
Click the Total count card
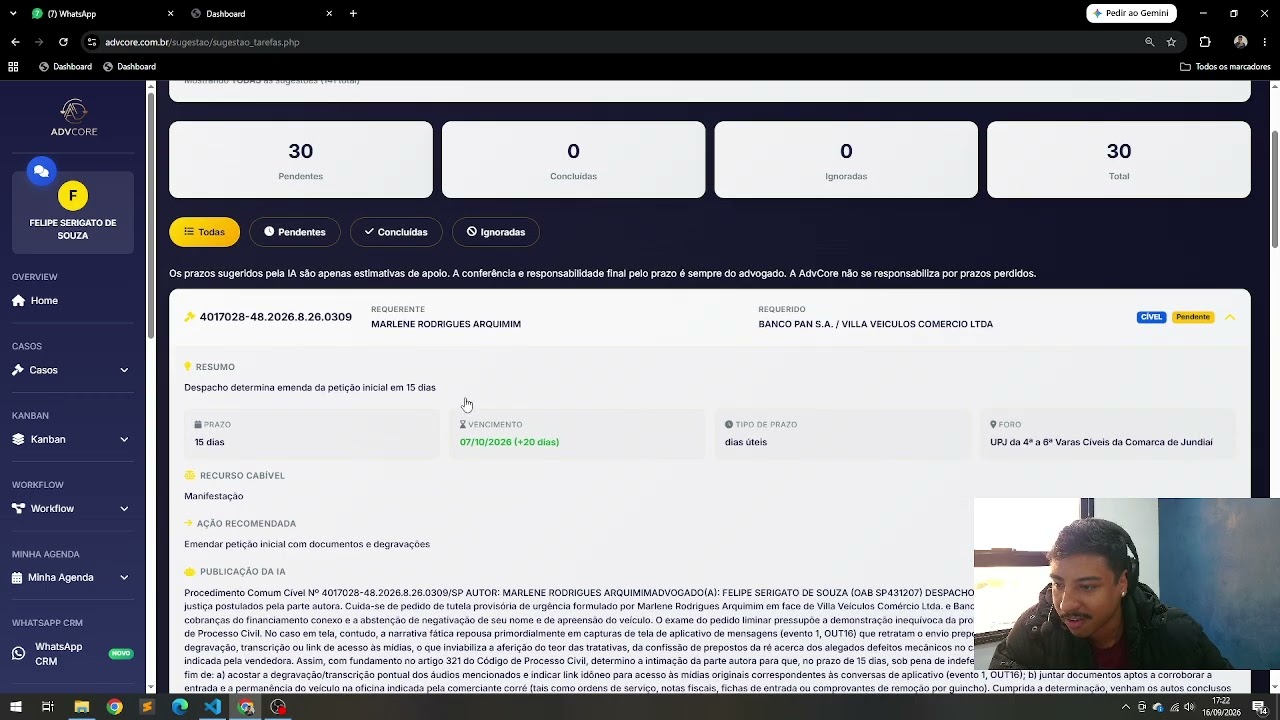pyautogui.click(x=1119, y=160)
